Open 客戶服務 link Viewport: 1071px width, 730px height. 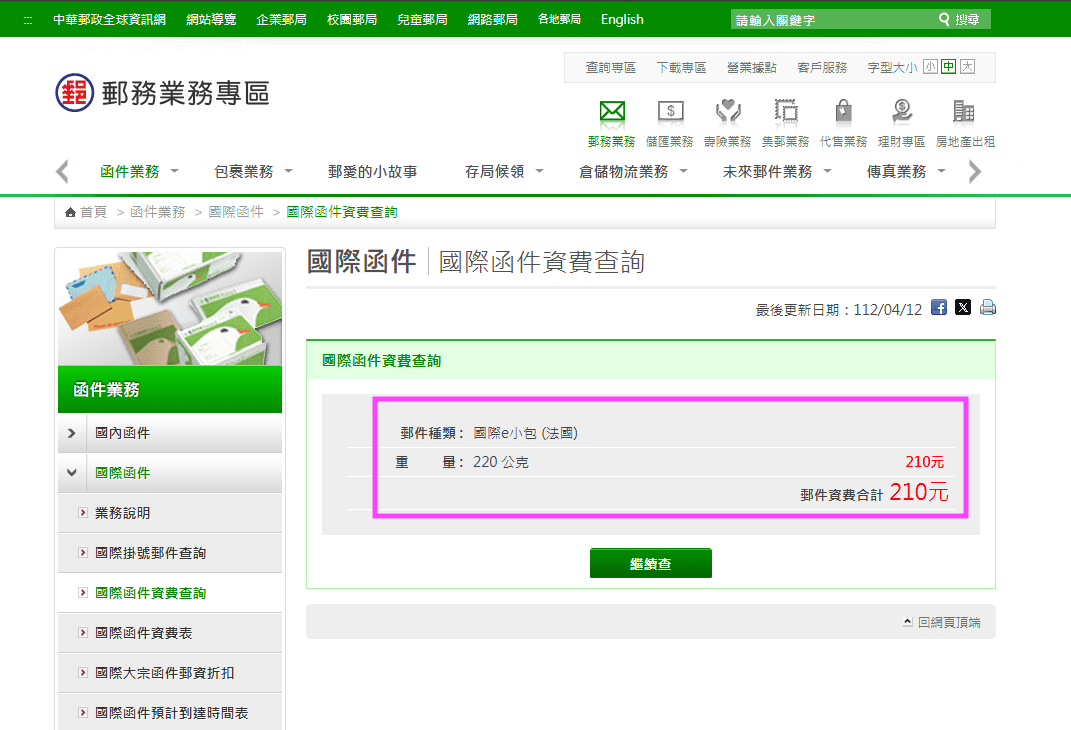pyautogui.click(x=822, y=68)
